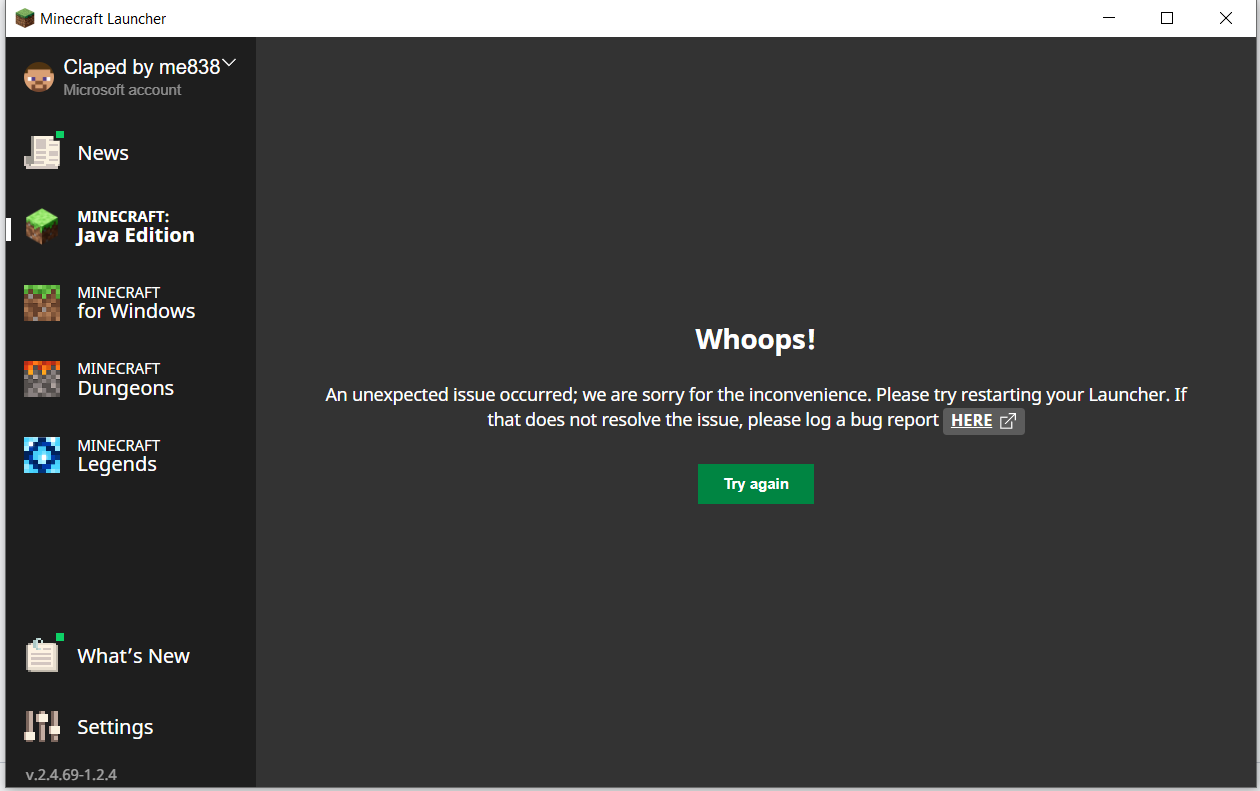The width and height of the screenshot is (1260, 791).
Task: Switch to MINECRAFT: Java Edition label
Action: coord(136,227)
